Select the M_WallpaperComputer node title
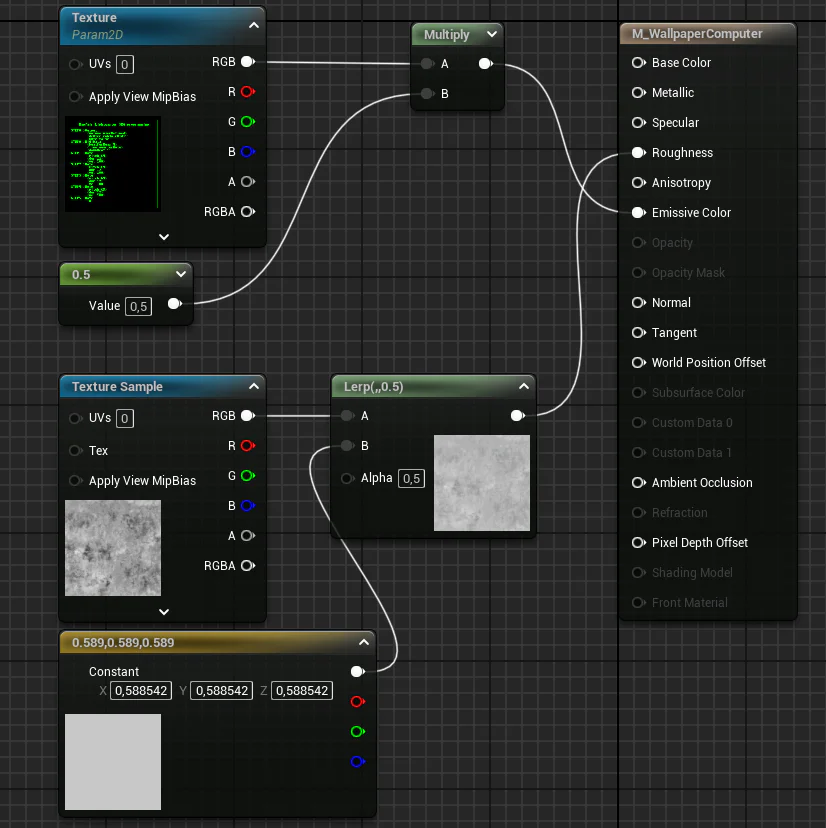 coord(697,34)
